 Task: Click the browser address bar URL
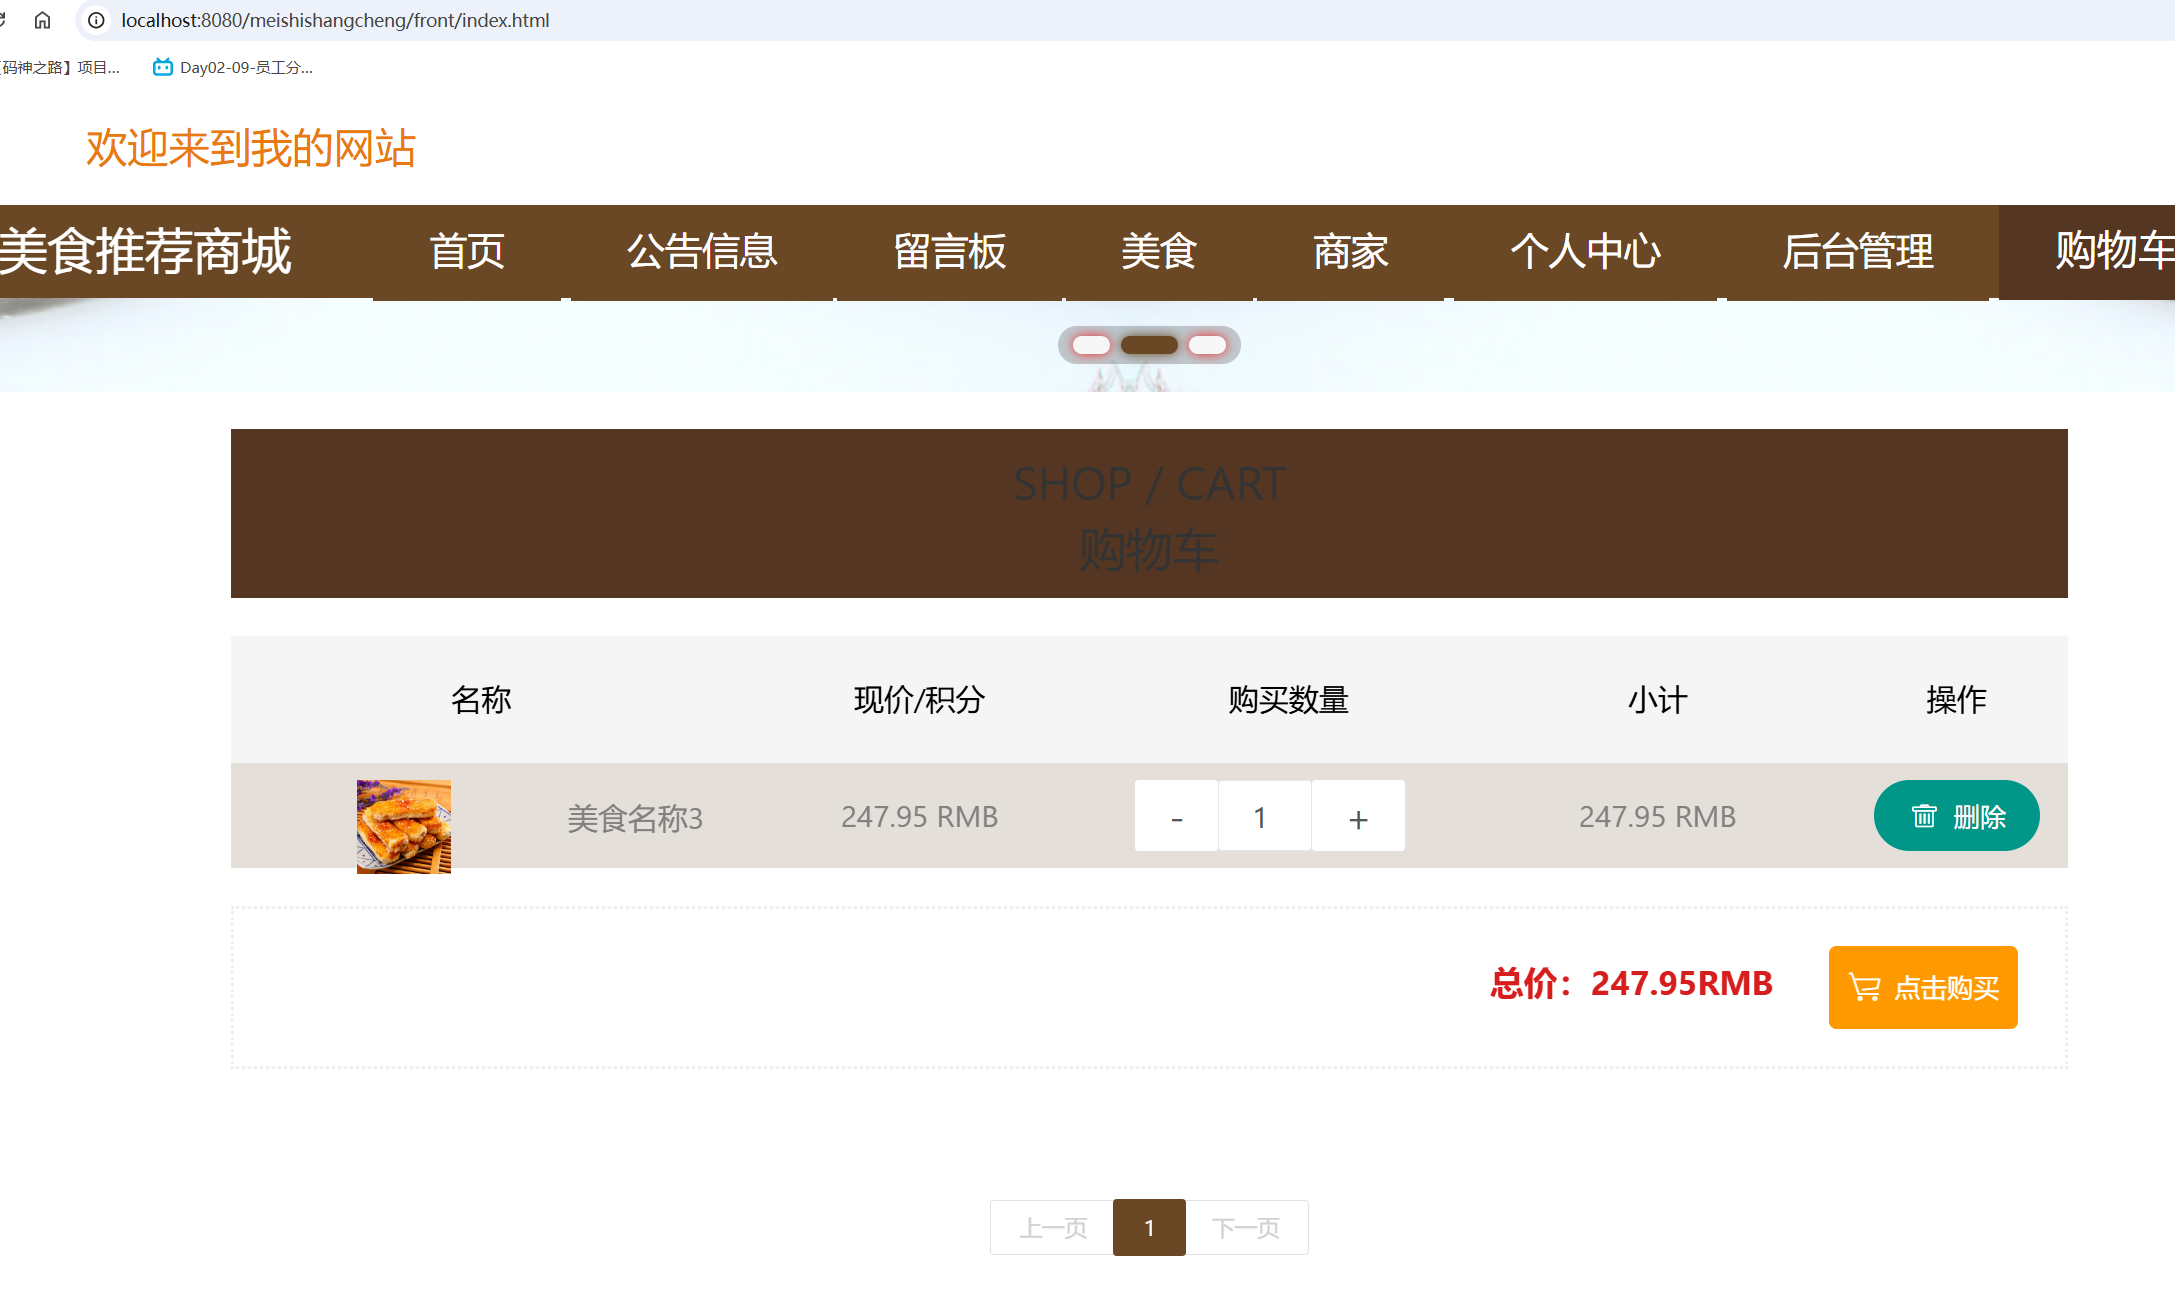point(335,20)
